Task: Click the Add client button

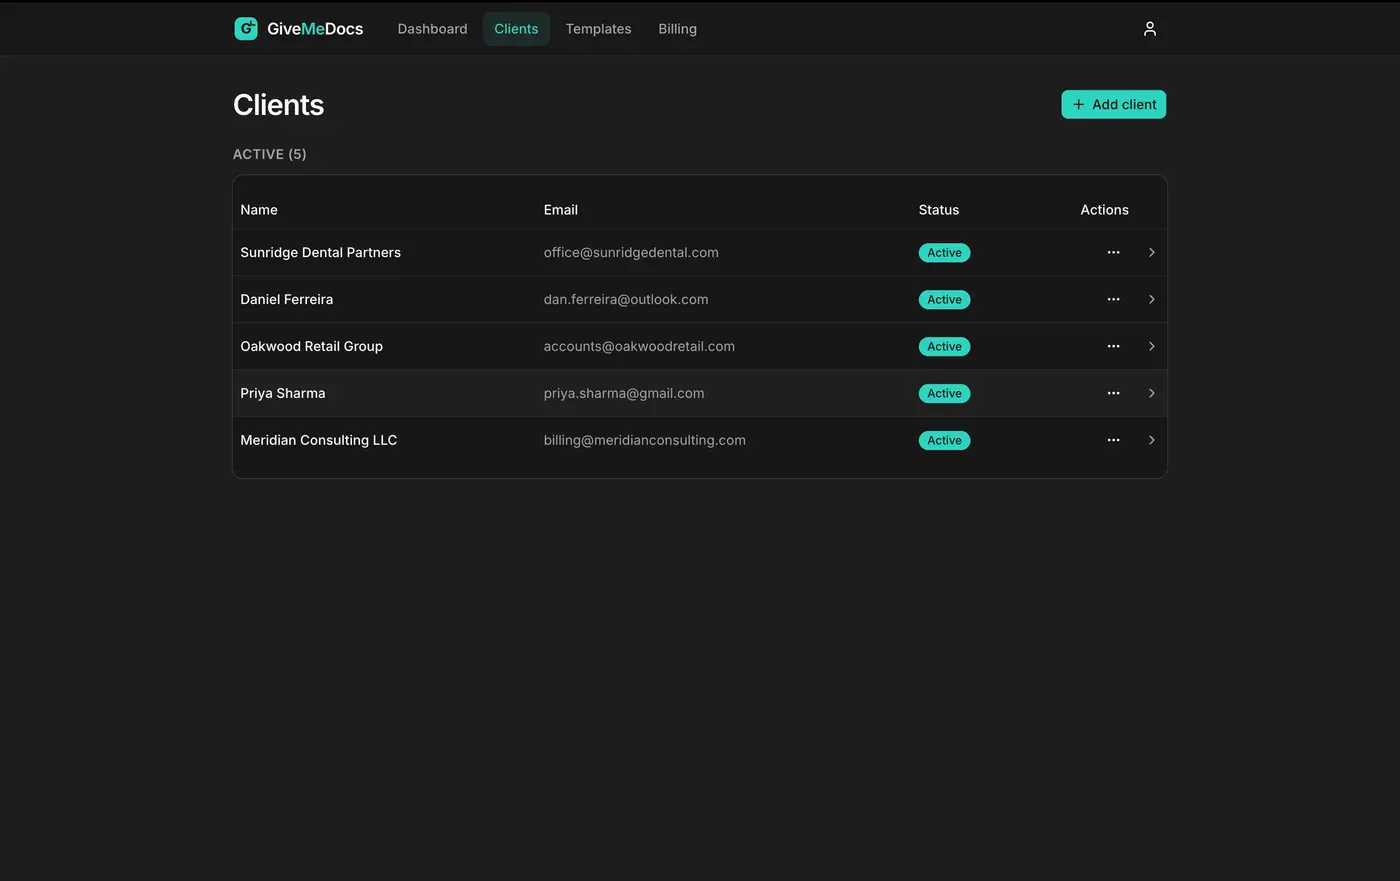Action: pos(1113,105)
